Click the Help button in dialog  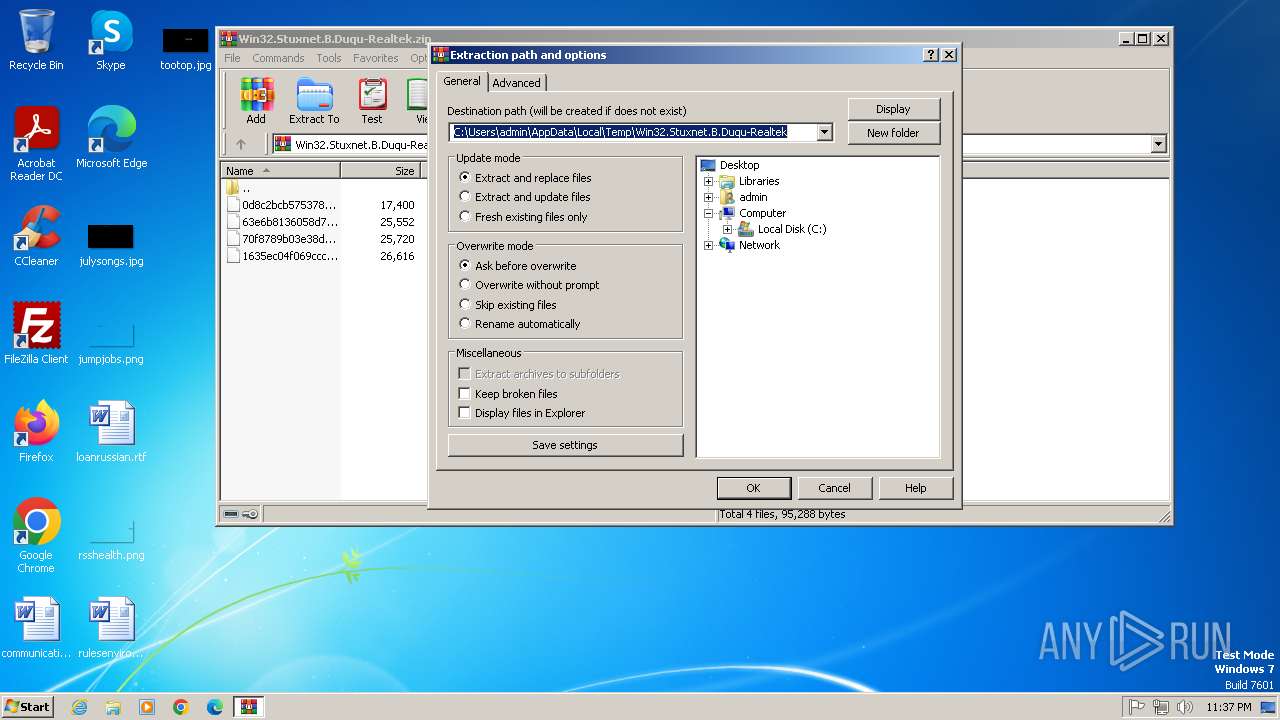pyautogui.click(x=915, y=488)
